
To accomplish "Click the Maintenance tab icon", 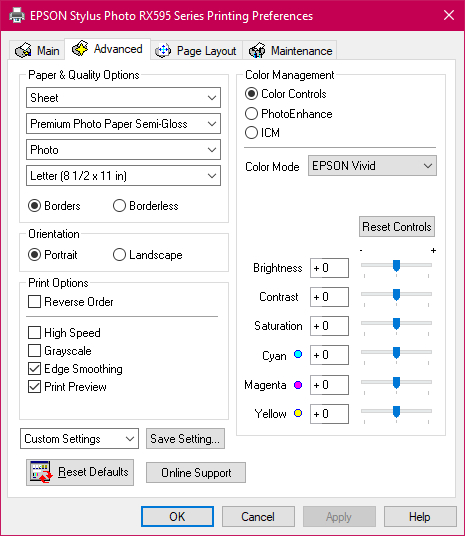I will tap(257, 51).
